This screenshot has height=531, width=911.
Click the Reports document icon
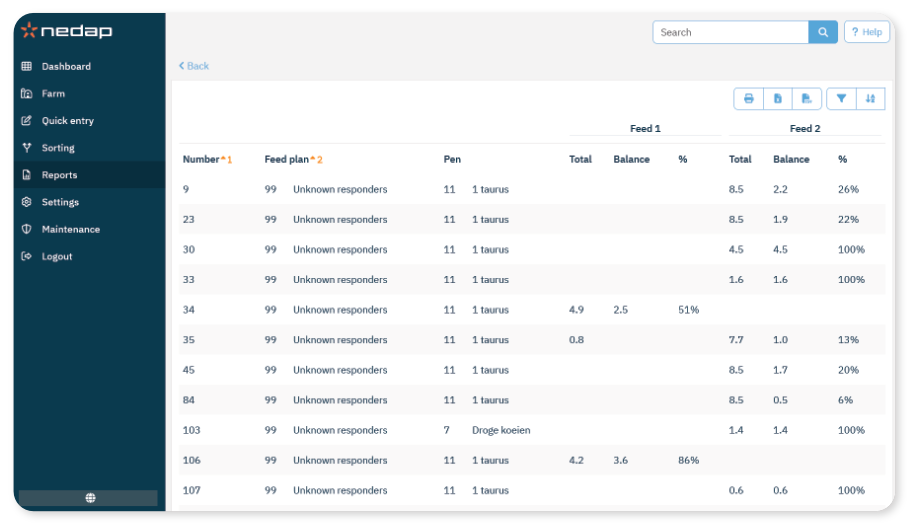(27, 175)
